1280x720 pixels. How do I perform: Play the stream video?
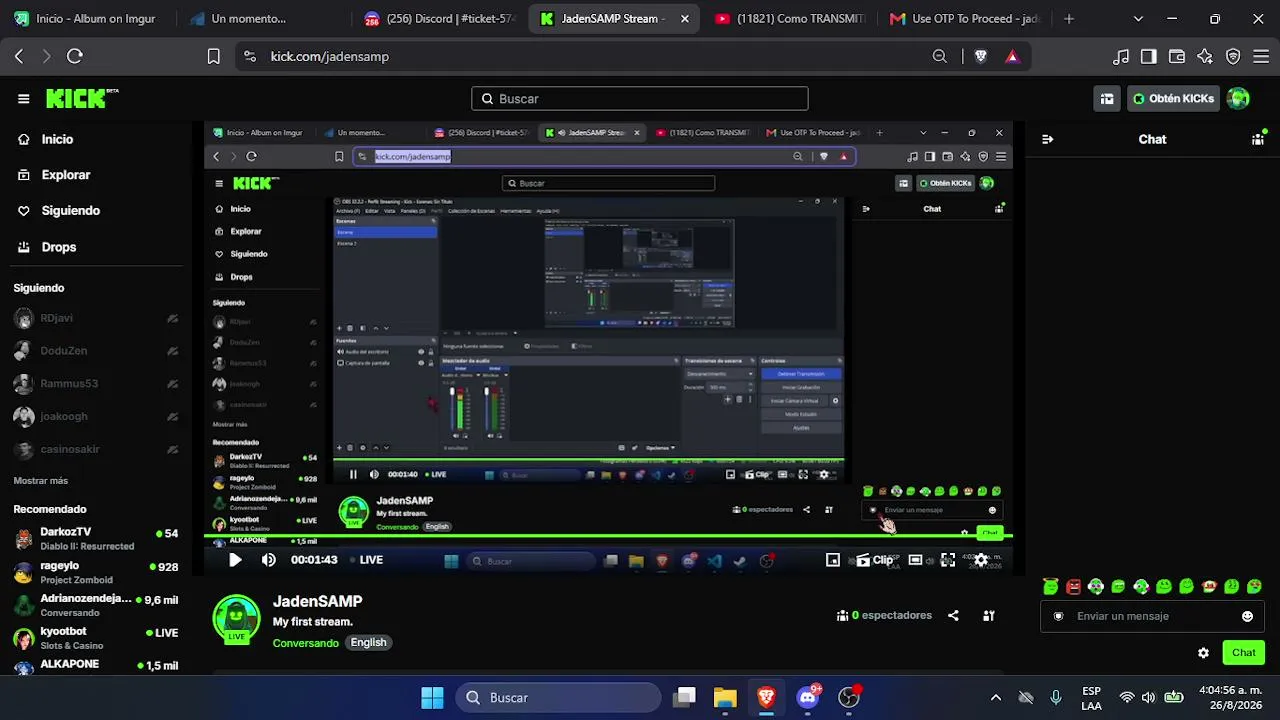tap(235, 560)
